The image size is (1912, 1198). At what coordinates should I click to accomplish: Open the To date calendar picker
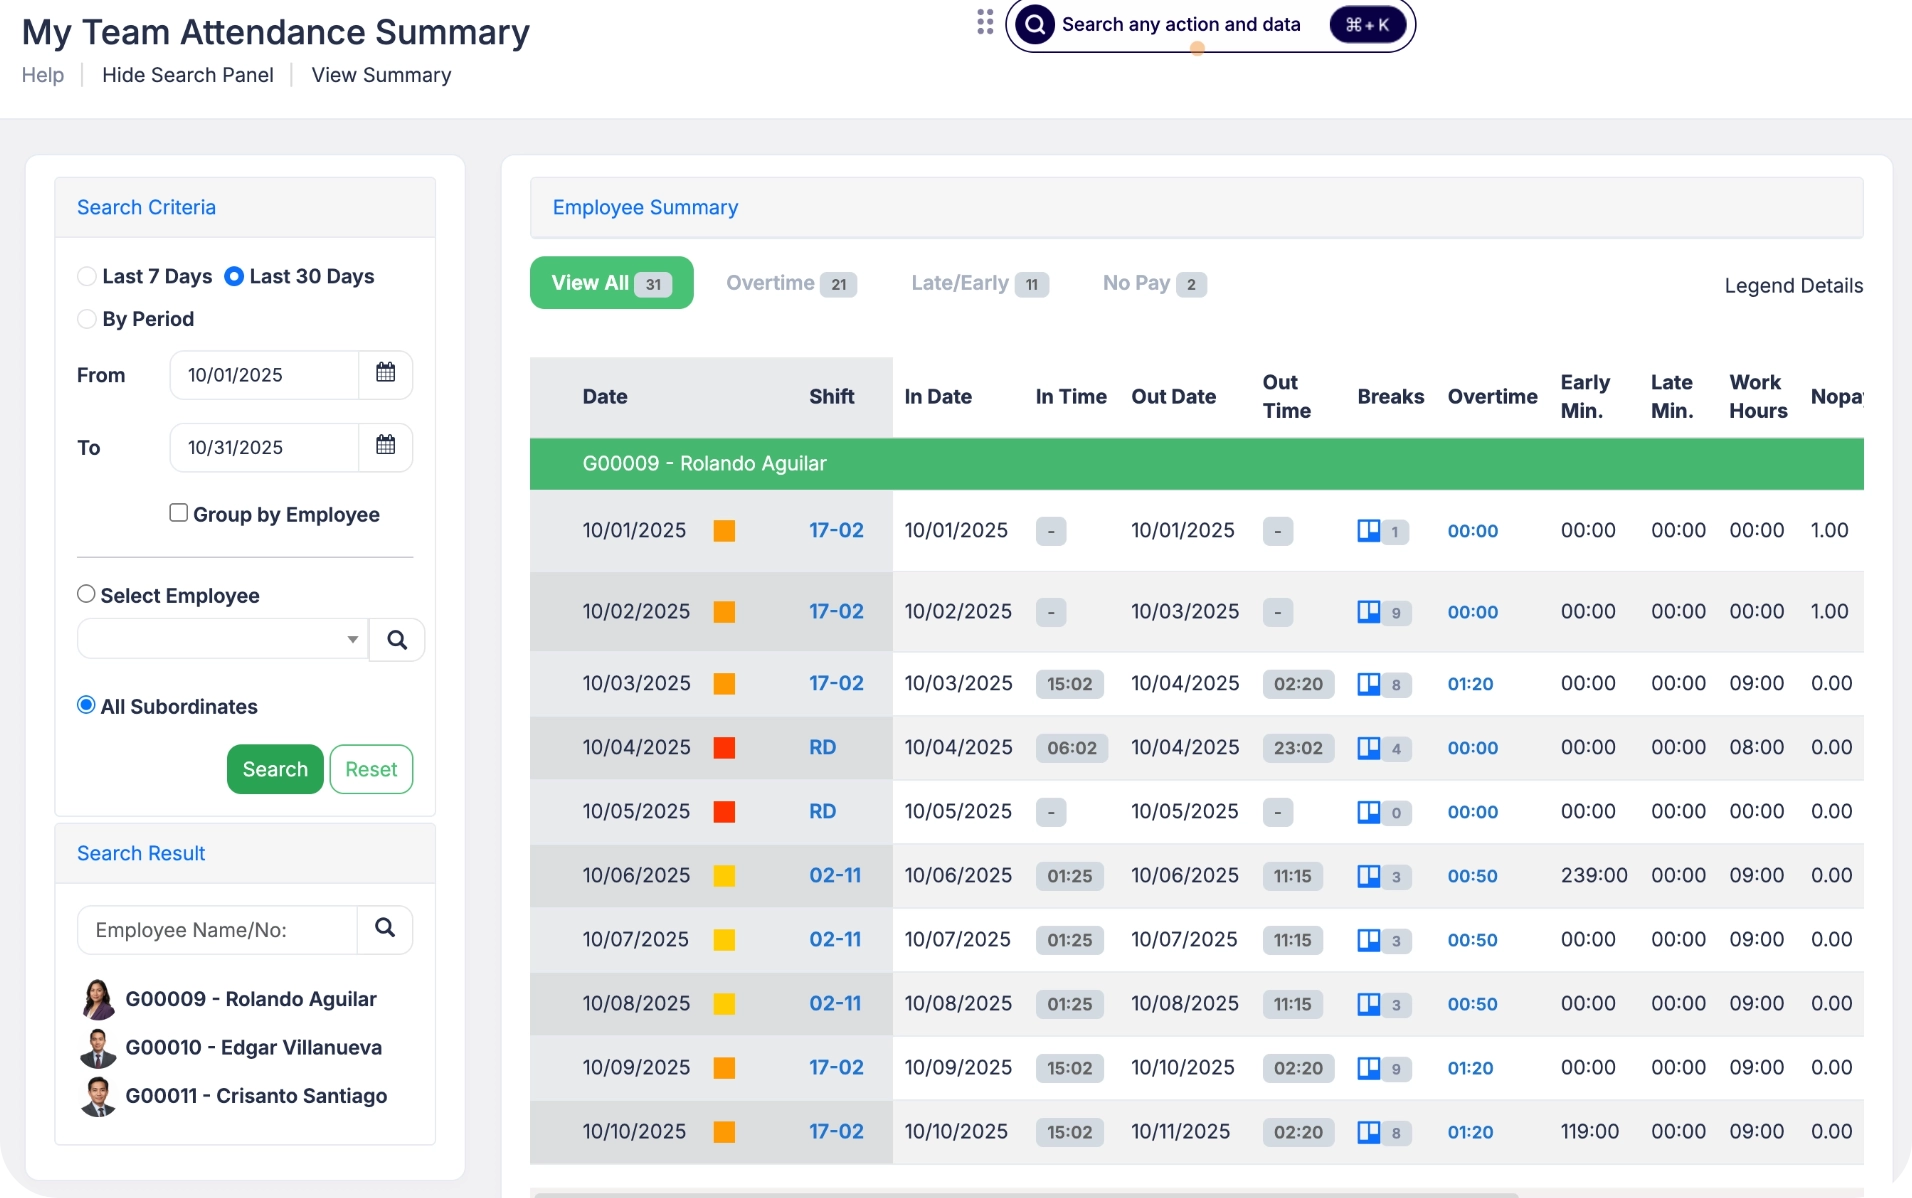(385, 446)
